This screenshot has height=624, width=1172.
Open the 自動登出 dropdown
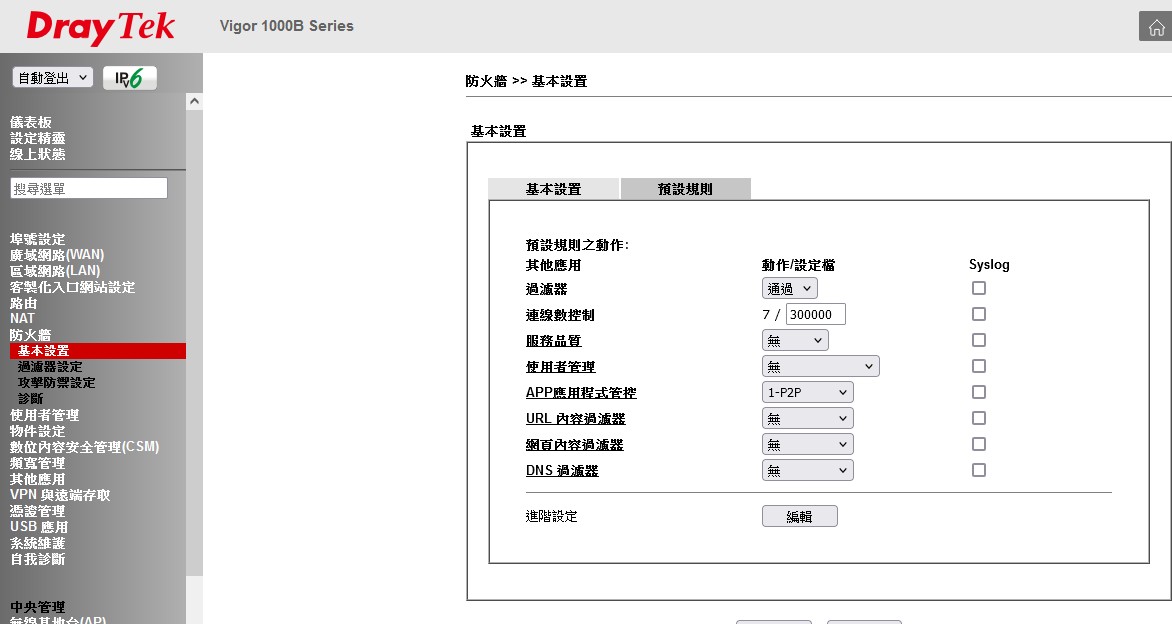click(x=53, y=78)
